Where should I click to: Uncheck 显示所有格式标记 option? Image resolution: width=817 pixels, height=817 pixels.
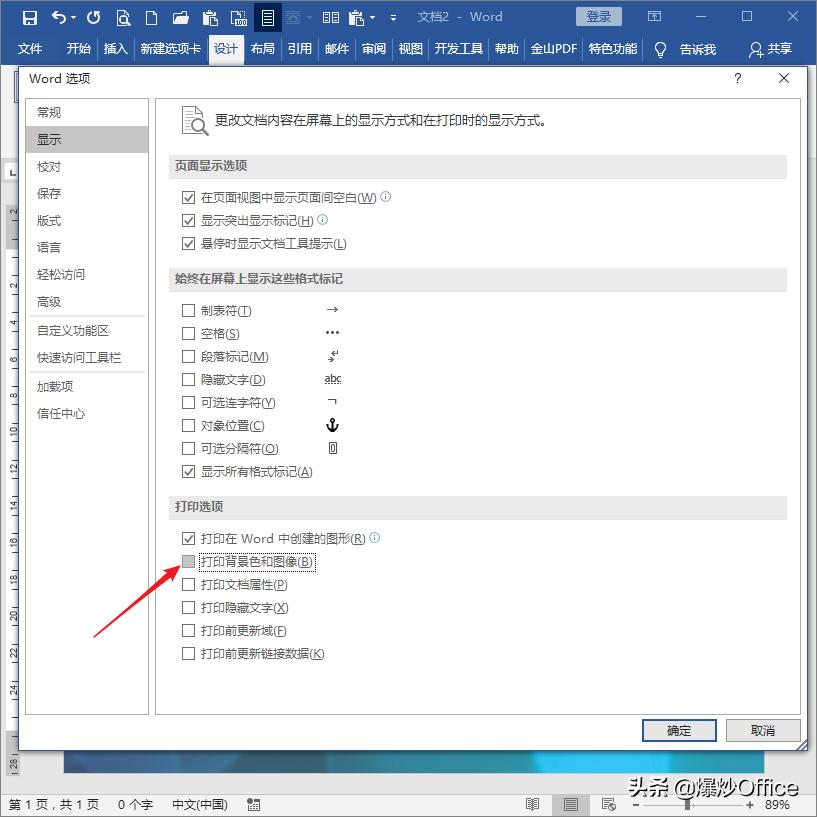point(188,471)
